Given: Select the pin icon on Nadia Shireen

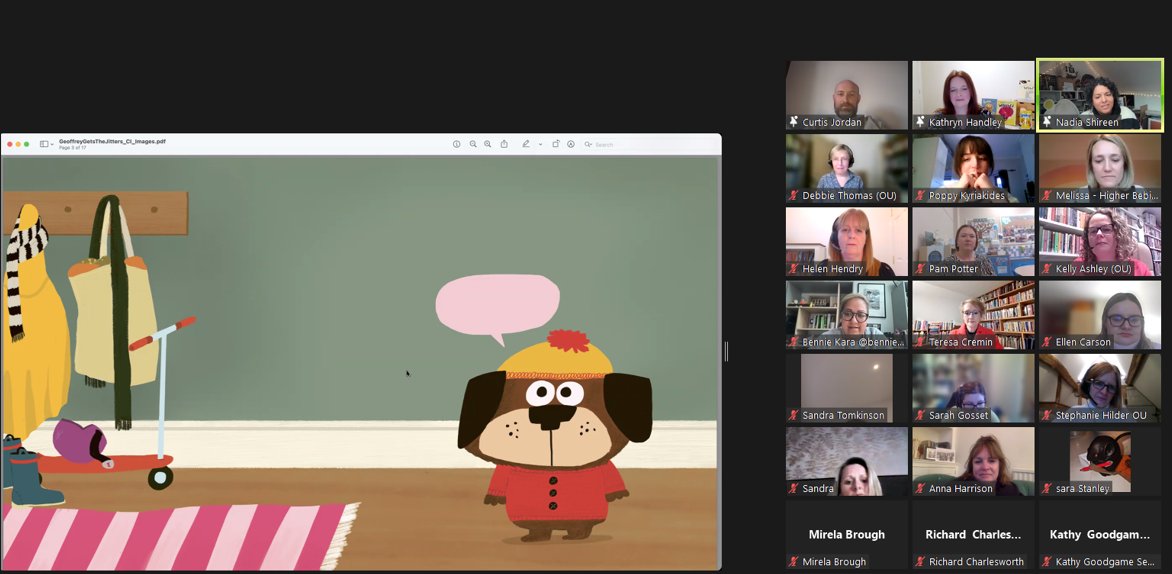Looking at the screenshot, I should 1047,121.
